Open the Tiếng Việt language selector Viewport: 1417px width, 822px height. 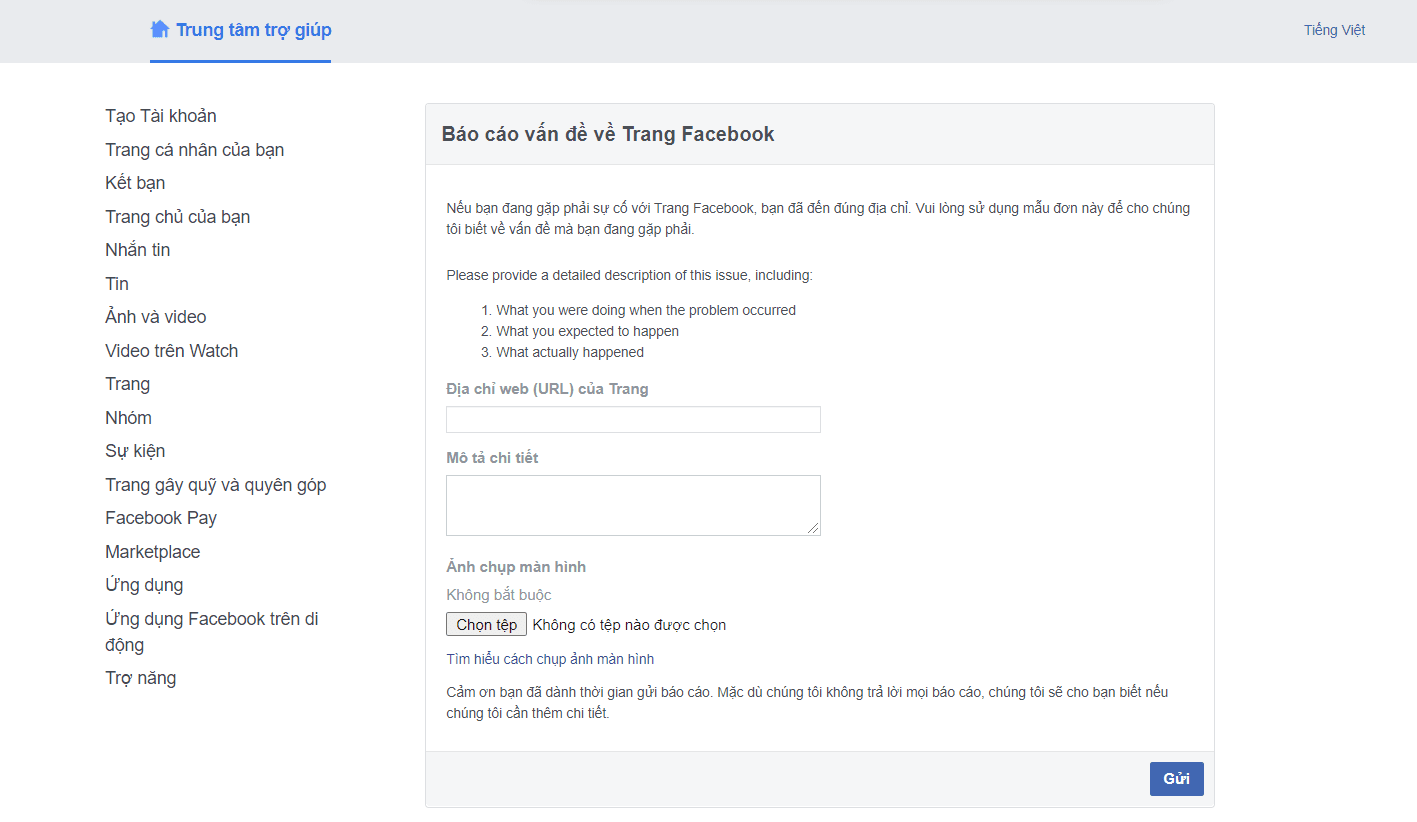1334,30
